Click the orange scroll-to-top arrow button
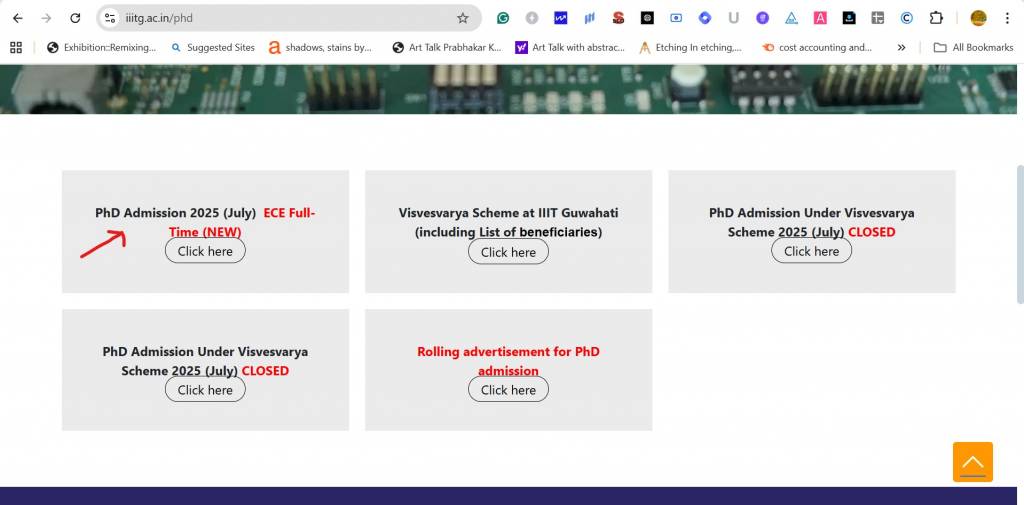 click(x=972, y=462)
